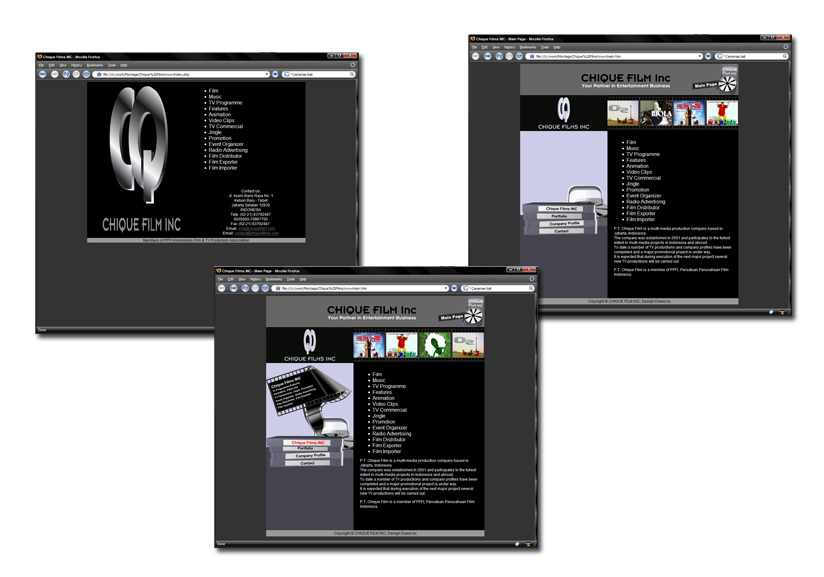Click 'TV Commercial' in the lower main.htm list
The image size is (824, 577).
[389, 410]
